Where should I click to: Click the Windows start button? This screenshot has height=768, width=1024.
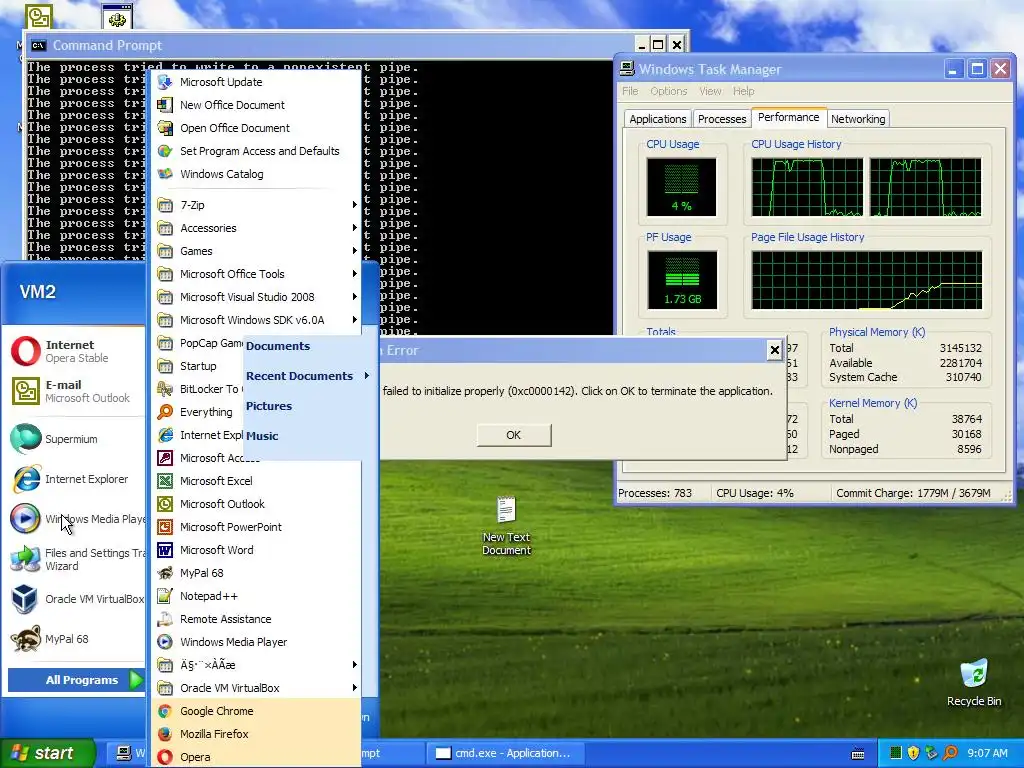[46, 753]
